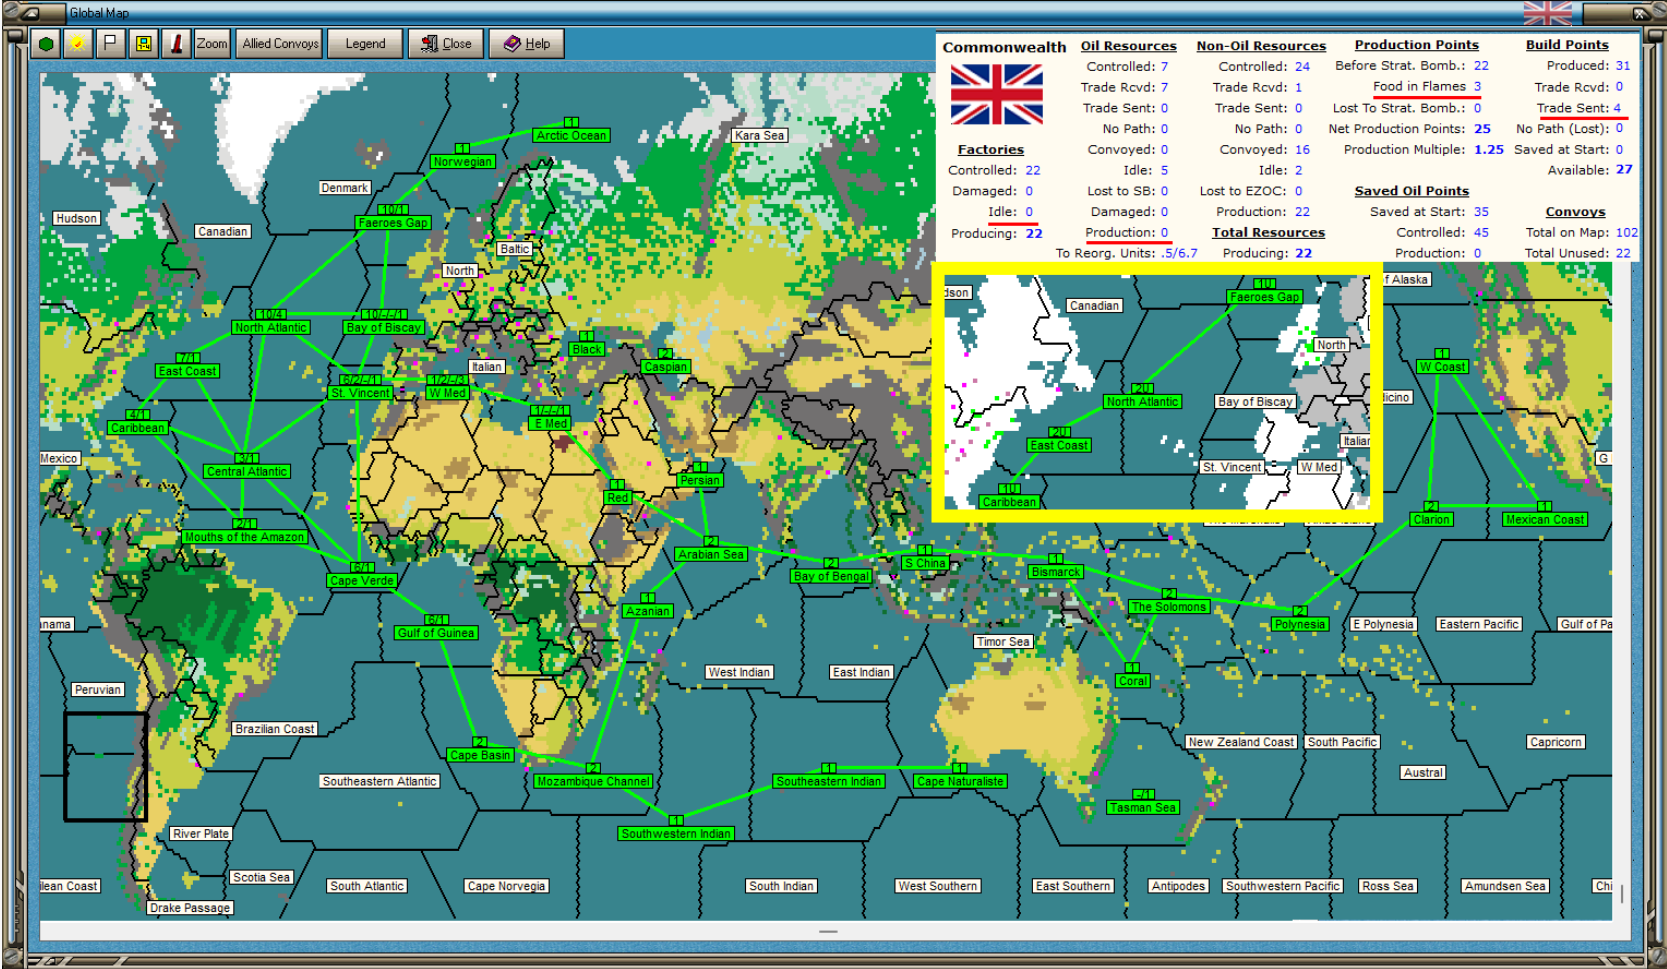The height and width of the screenshot is (969, 1667).
Task: Select the W Coast sea area label
Action: pyautogui.click(x=1443, y=367)
